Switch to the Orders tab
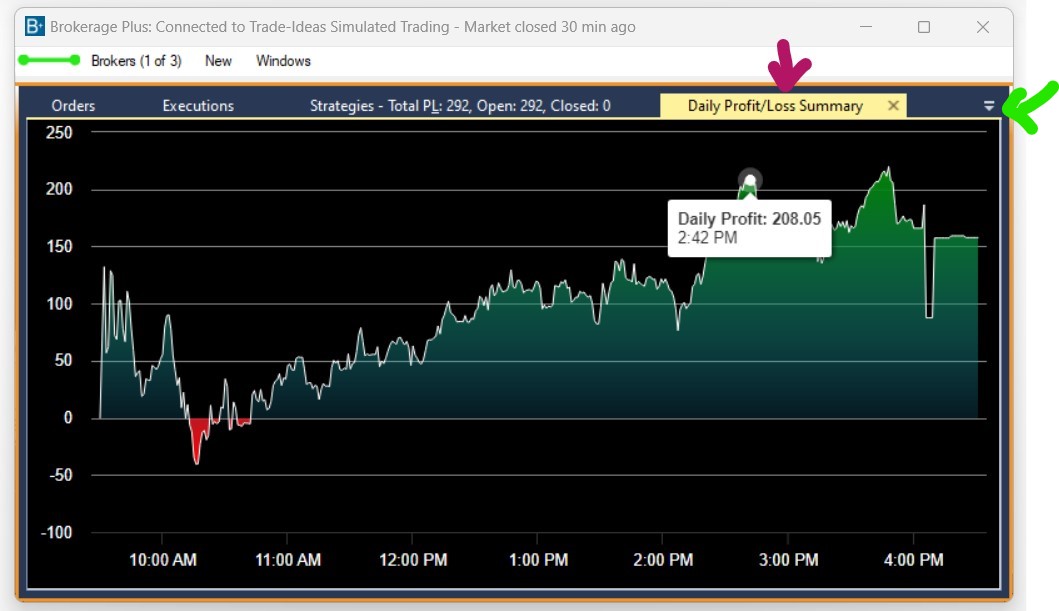Image resolution: width=1059 pixels, height=611 pixels. (73, 106)
